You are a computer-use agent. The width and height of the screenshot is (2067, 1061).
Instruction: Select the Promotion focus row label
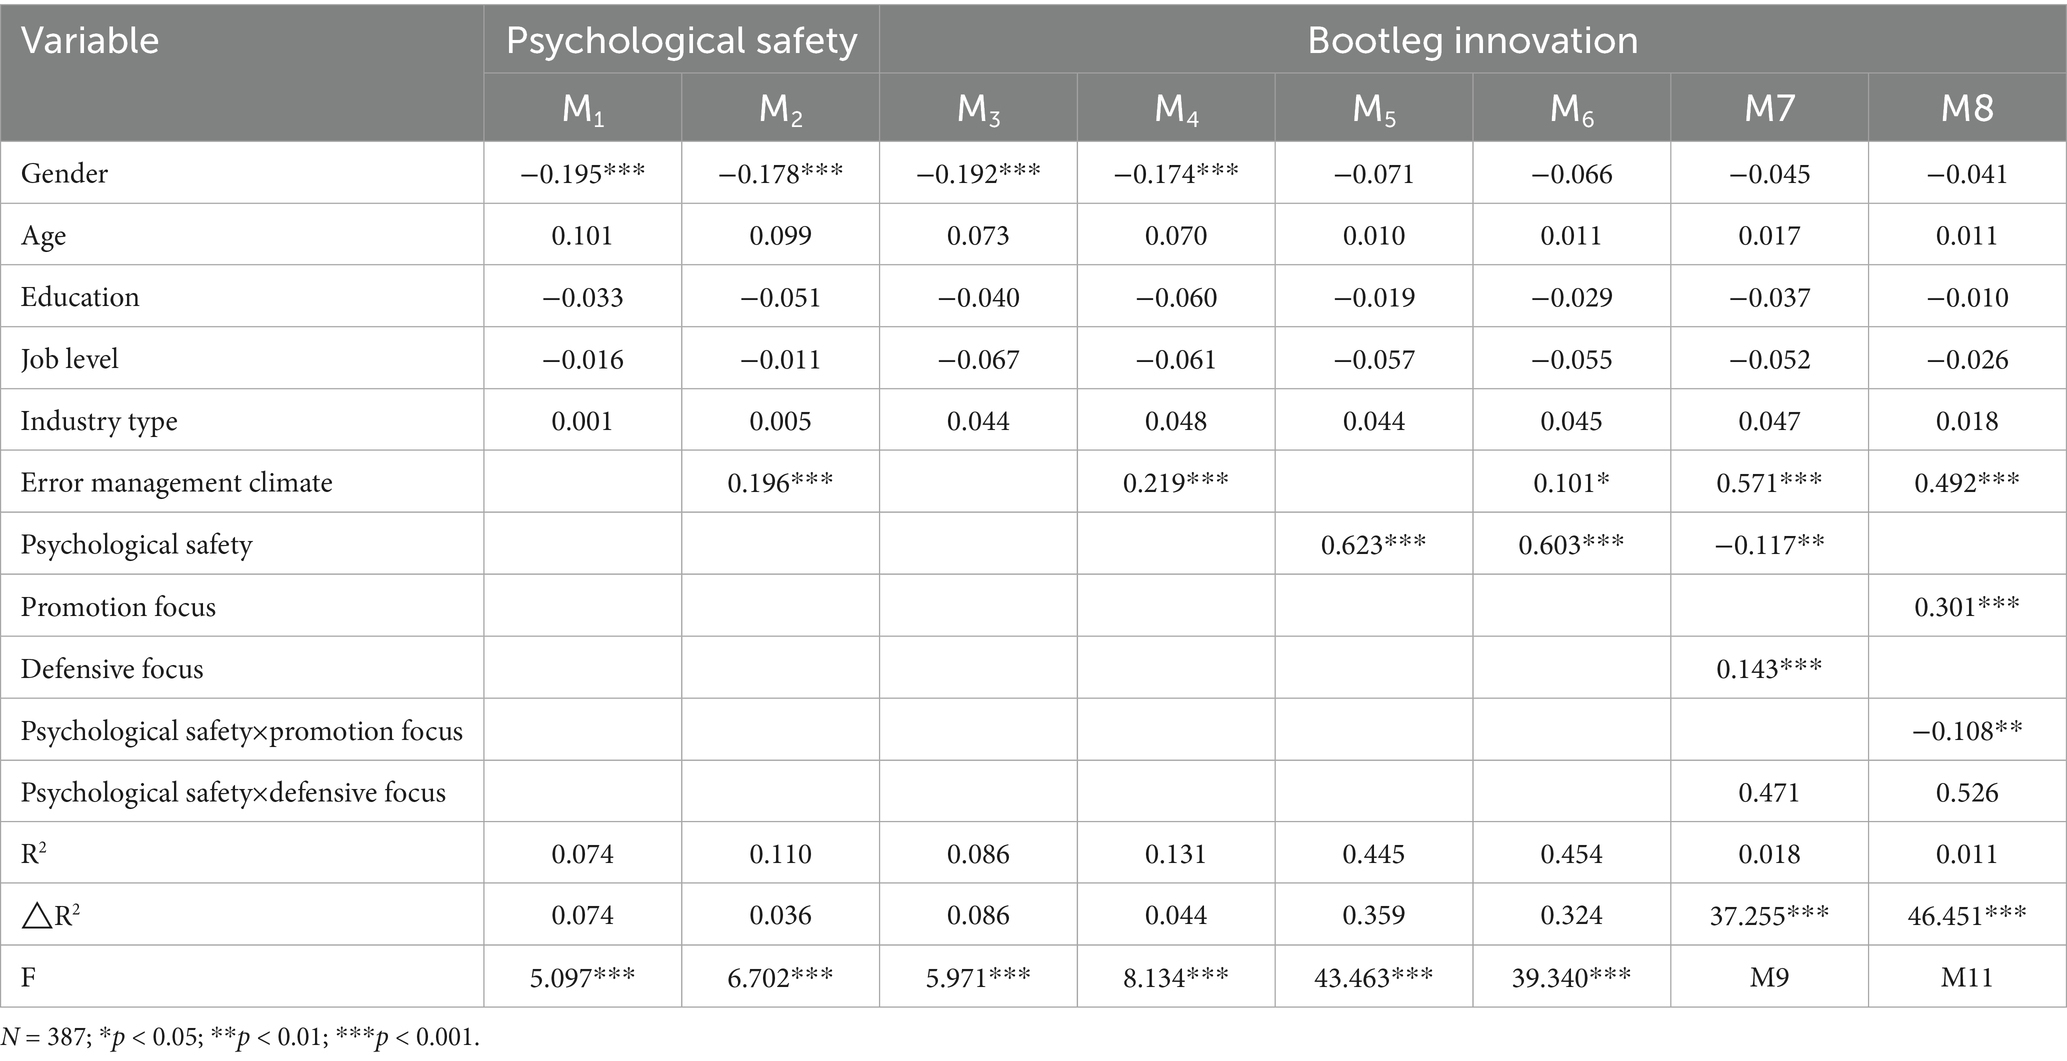click(118, 607)
